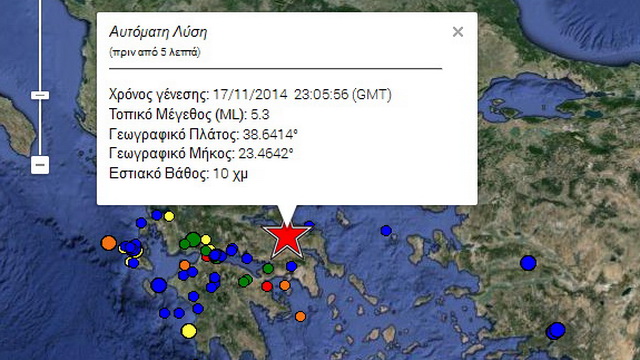Select the orange marker next to the red Corinth marker
Screen dimensions: 640x360
coord(285,285)
